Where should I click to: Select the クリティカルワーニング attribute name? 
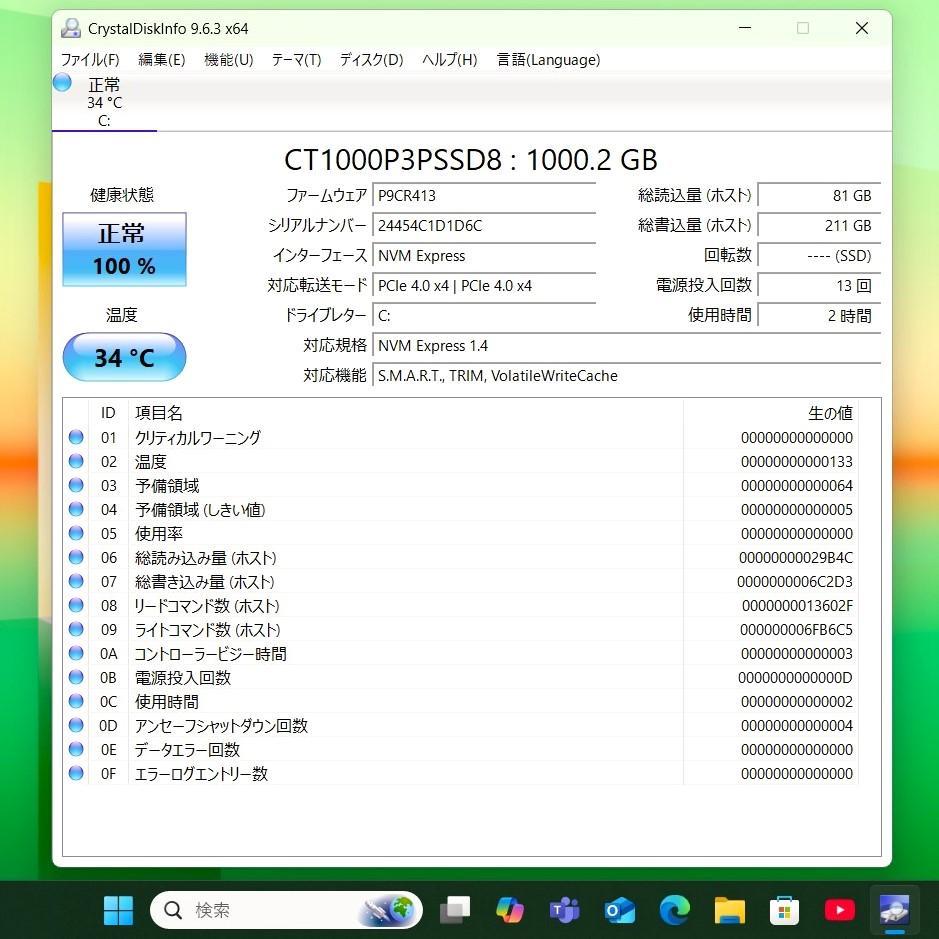tap(198, 438)
